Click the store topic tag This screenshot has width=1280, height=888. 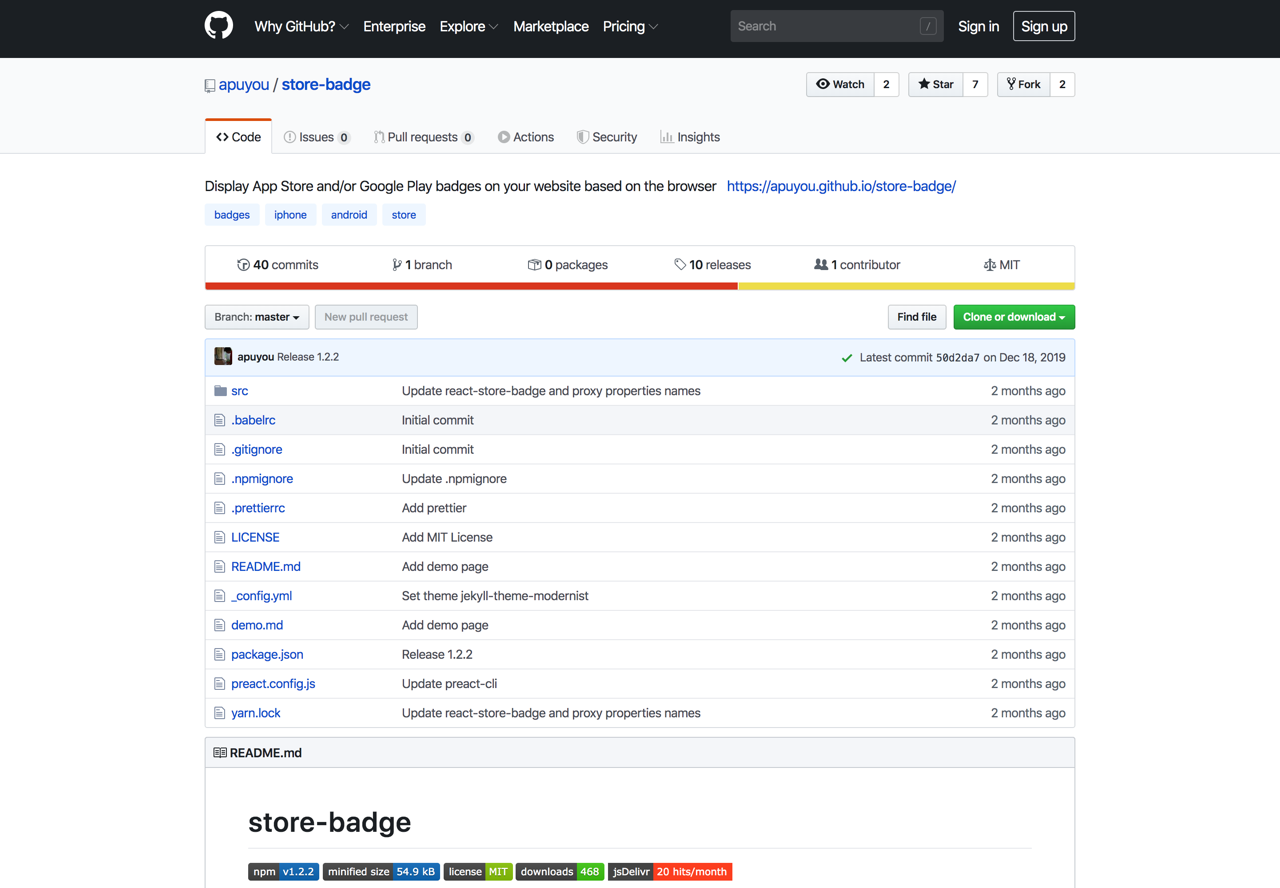click(404, 215)
